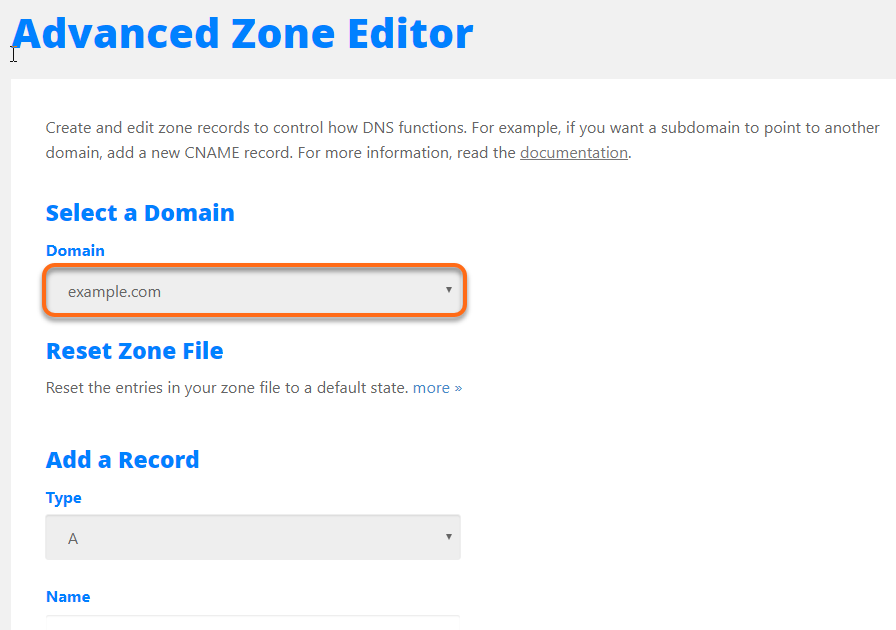
Task: Click the 'Add a Record' heading
Action: coord(122,459)
